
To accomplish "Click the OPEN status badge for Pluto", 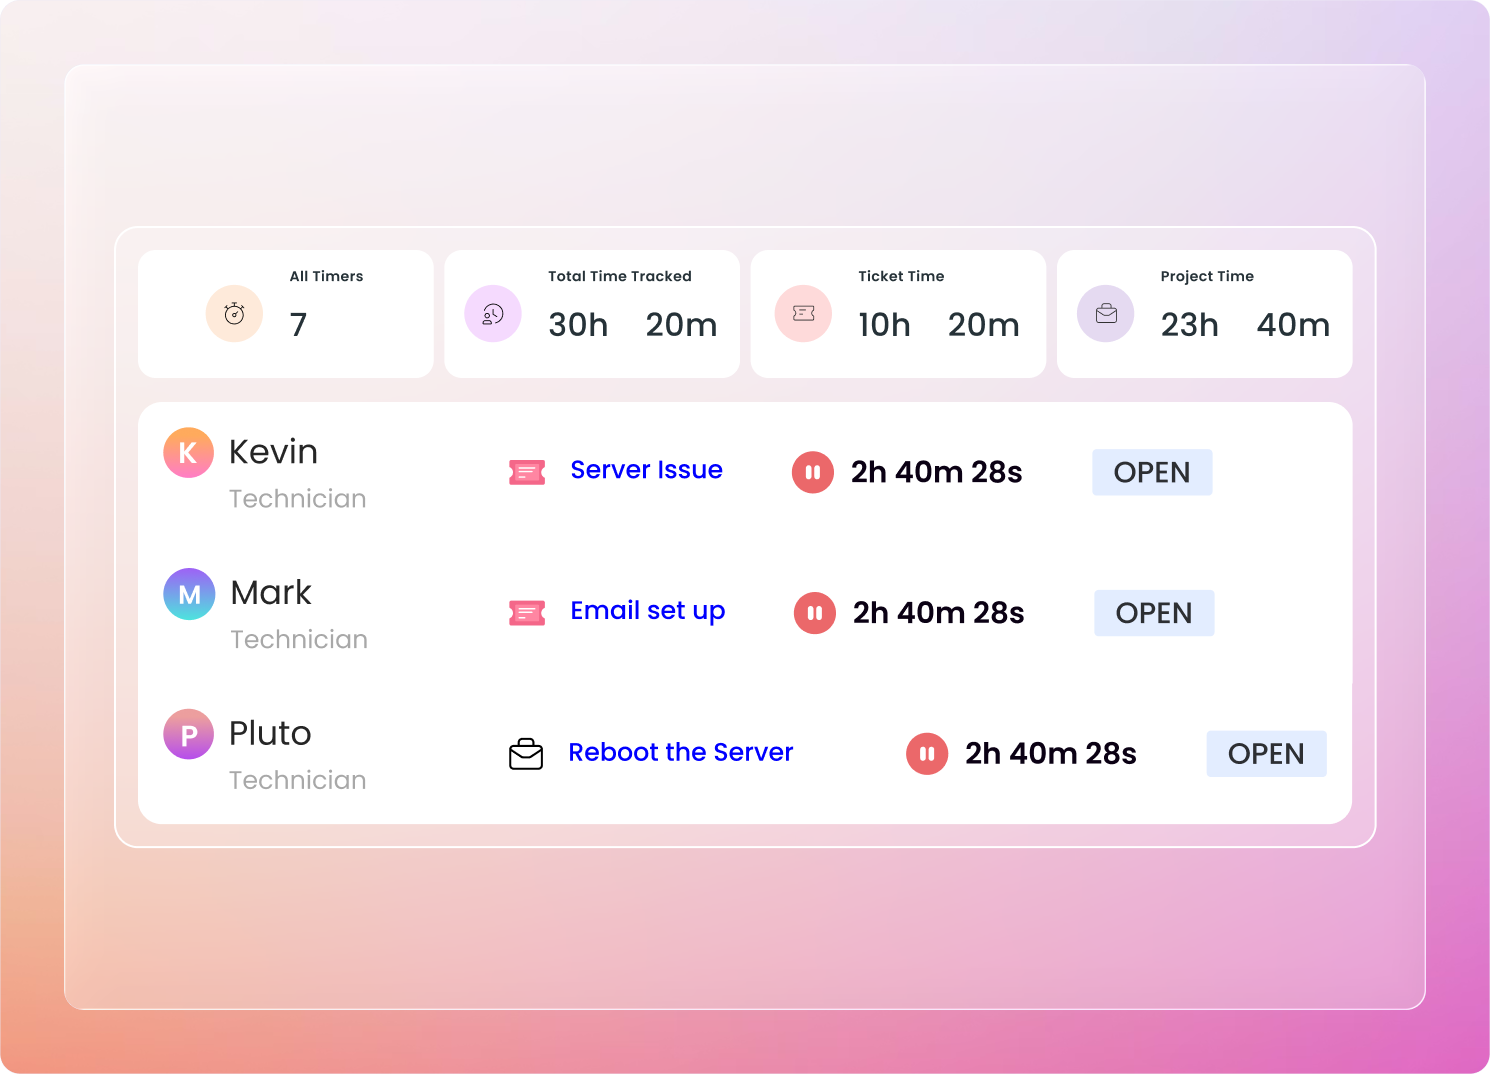I will click(x=1266, y=754).
